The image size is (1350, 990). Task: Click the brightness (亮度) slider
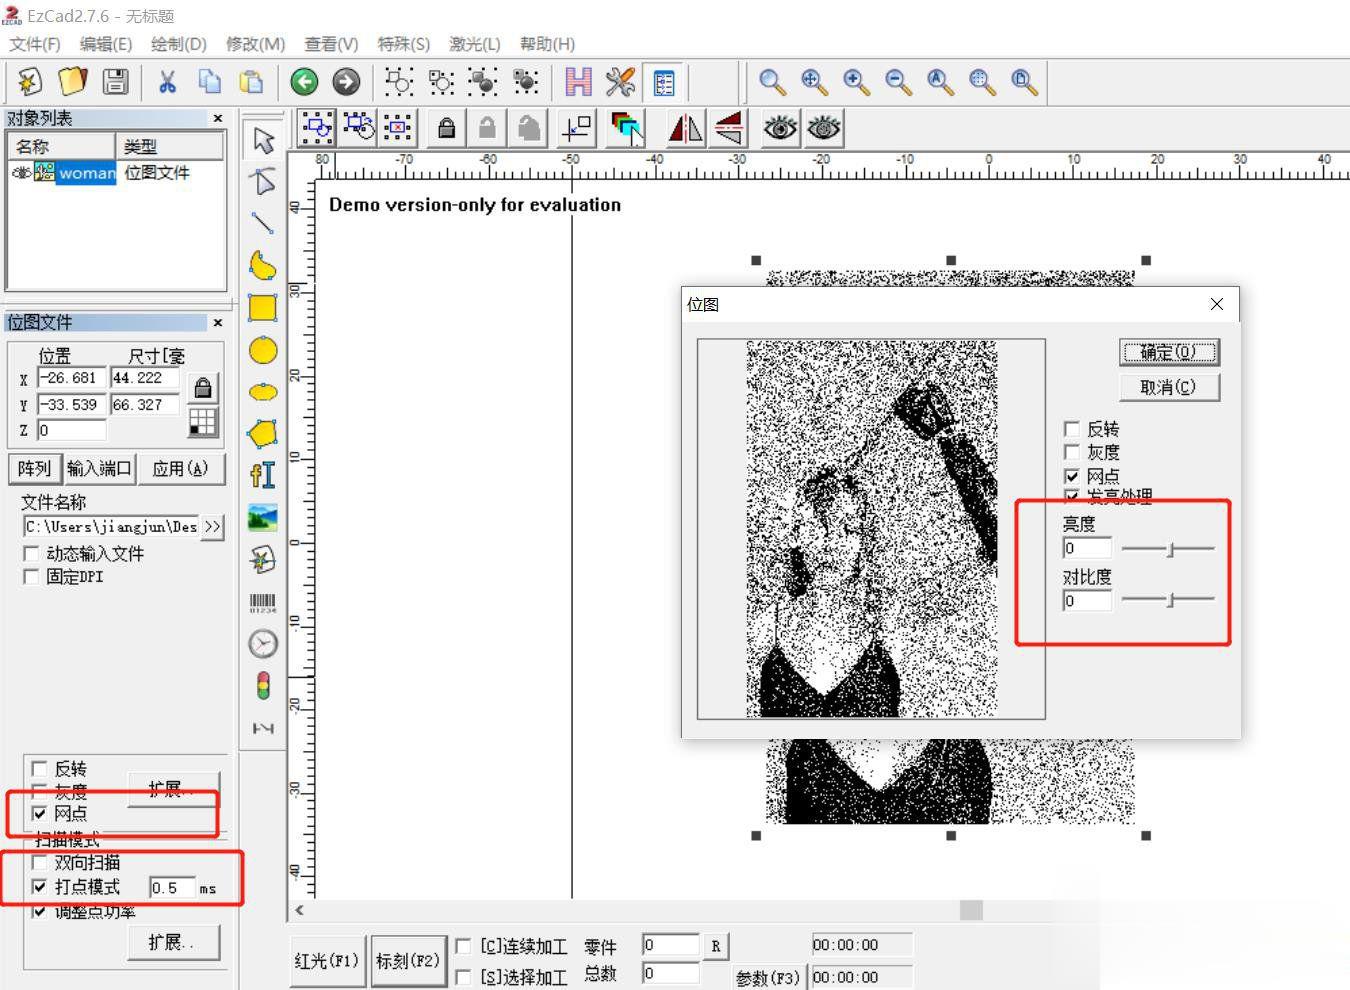click(x=1168, y=548)
